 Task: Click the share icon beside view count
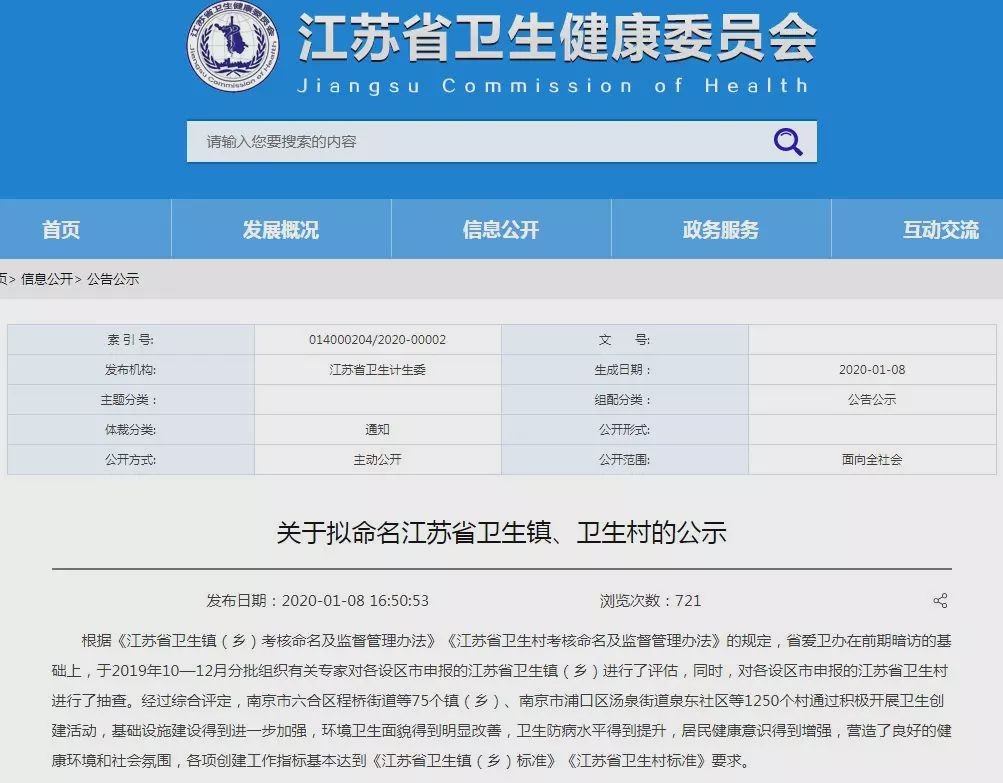[940, 601]
